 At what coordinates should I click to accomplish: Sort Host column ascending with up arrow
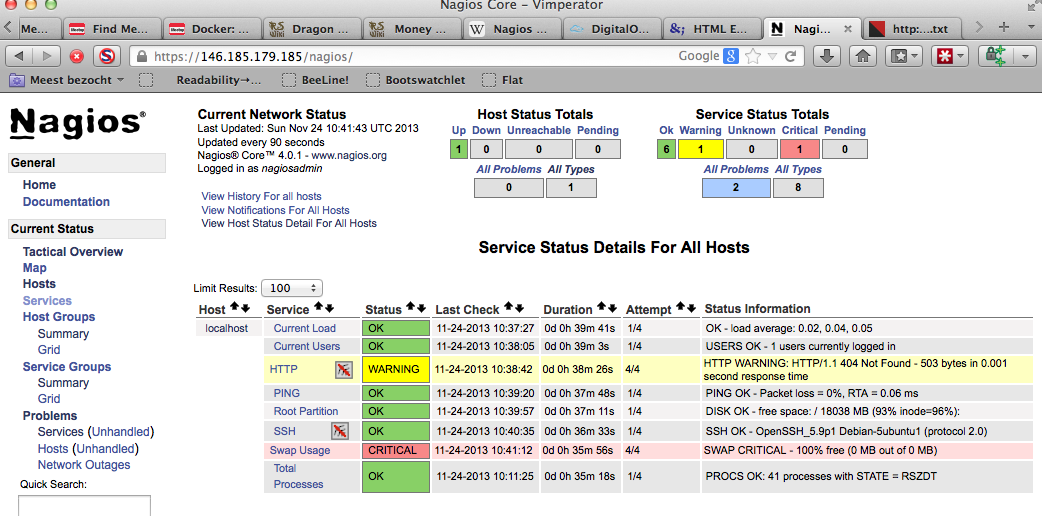point(234,308)
